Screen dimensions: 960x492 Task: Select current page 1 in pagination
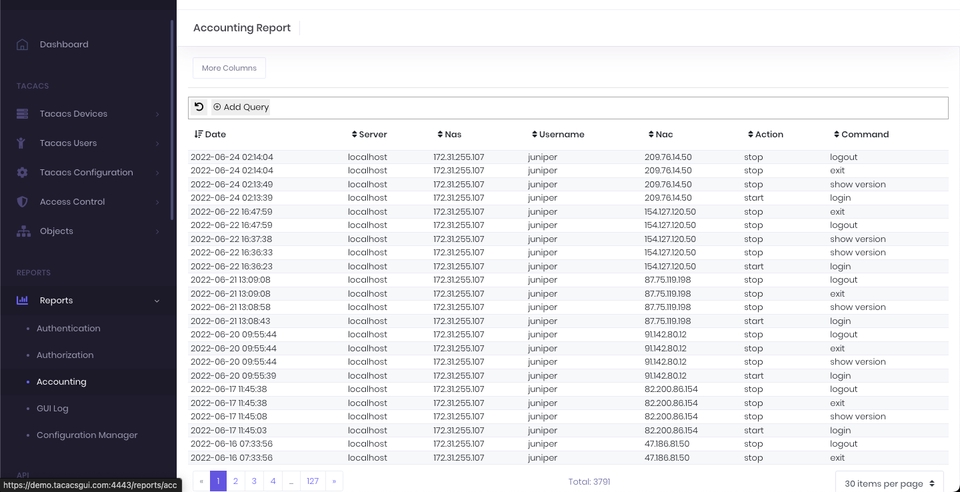(x=218, y=481)
